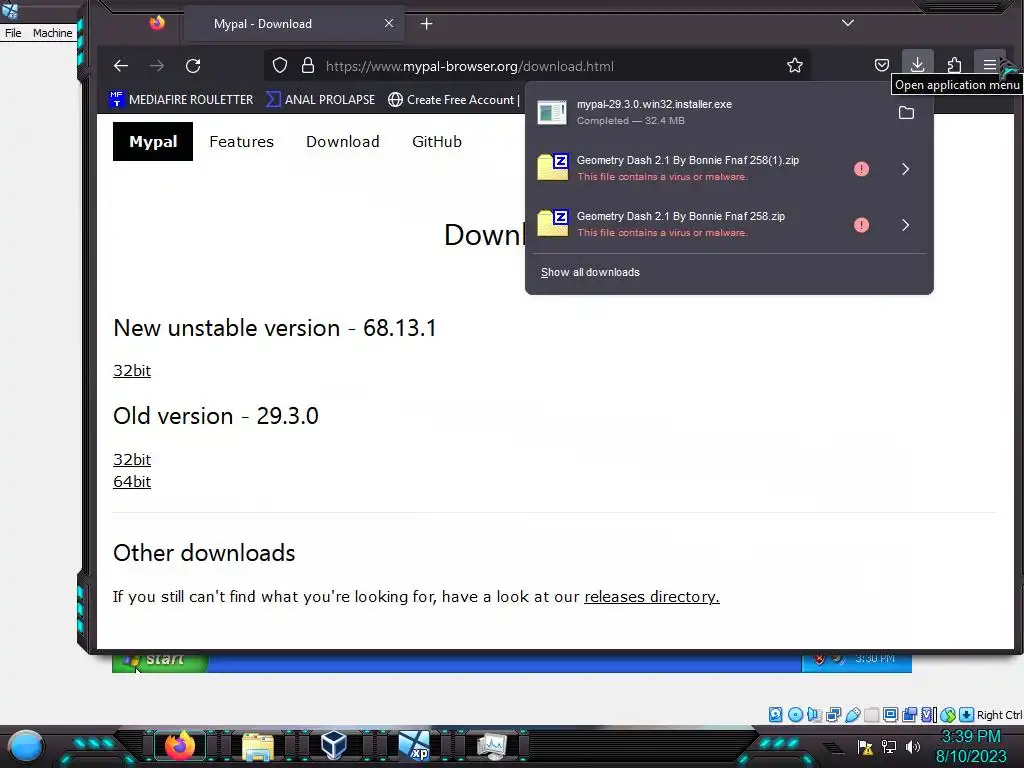The height and width of the screenshot is (768, 1024).
Task: Click the Mypal logo button
Action: coord(153,141)
